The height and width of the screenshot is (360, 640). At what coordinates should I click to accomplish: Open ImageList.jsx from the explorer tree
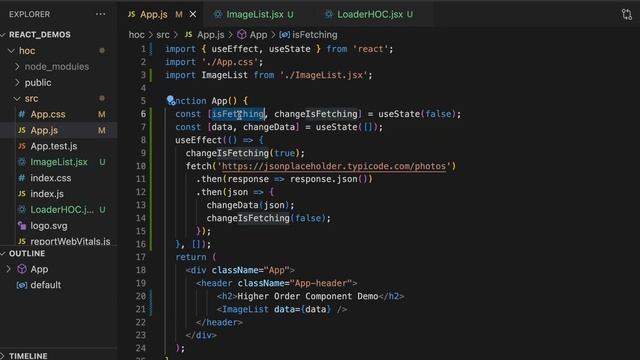(59, 162)
